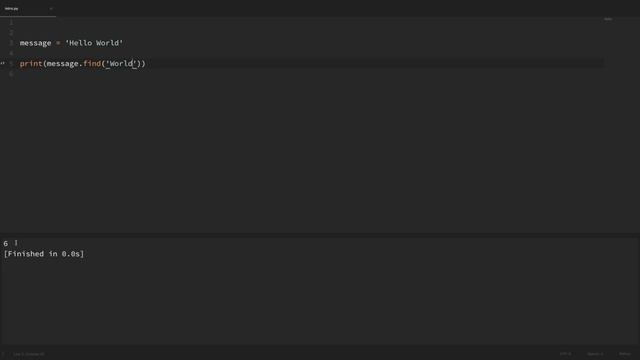Screen dimensions: 640x360
Task: Click the minimap code preview
Action: click(608, 19)
